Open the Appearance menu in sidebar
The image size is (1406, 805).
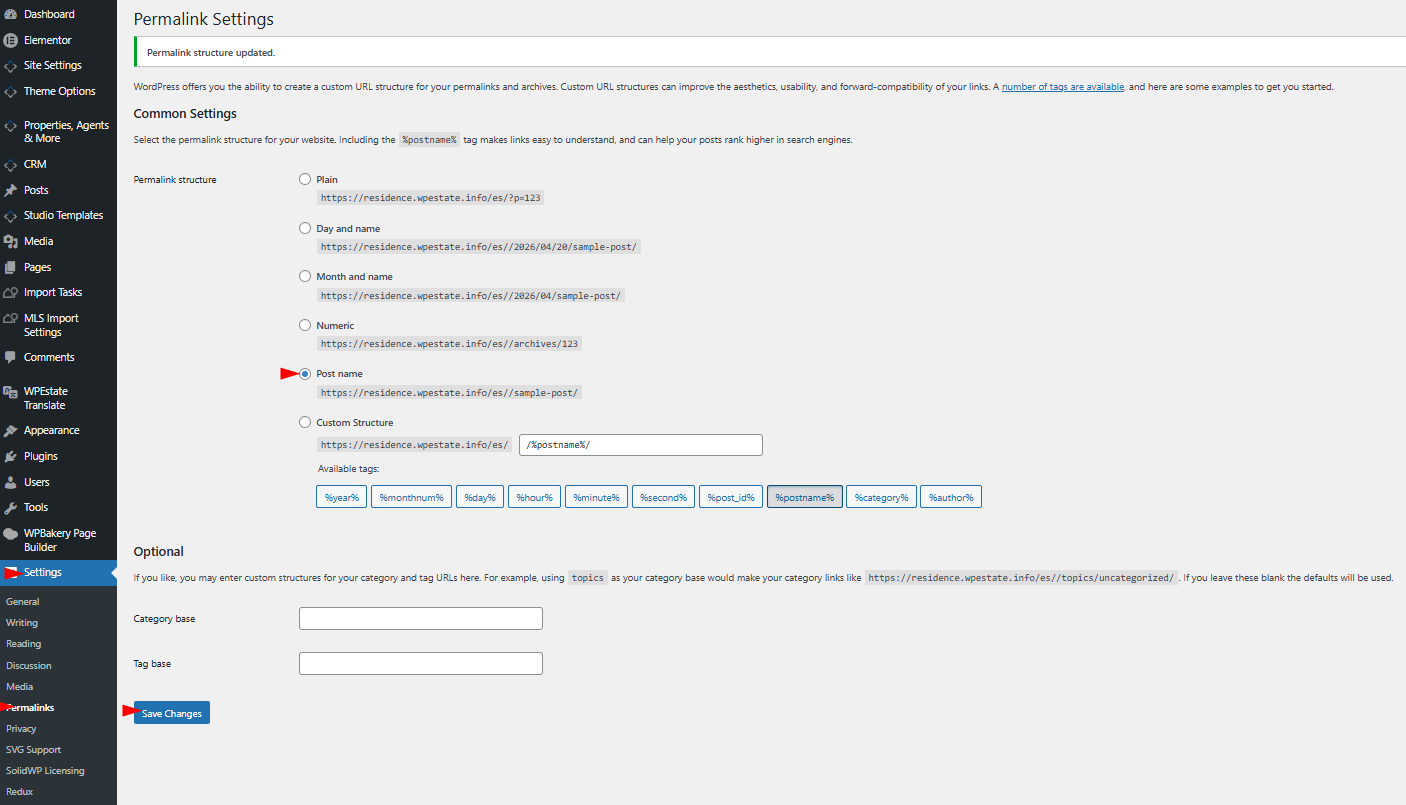pos(51,430)
